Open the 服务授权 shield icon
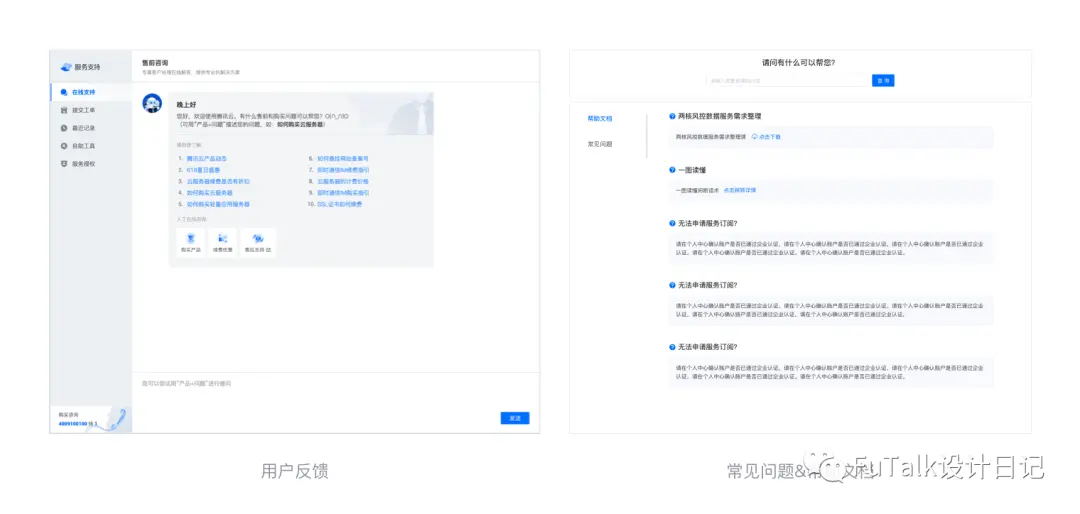The height and width of the screenshot is (514, 1080). (x=64, y=164)
